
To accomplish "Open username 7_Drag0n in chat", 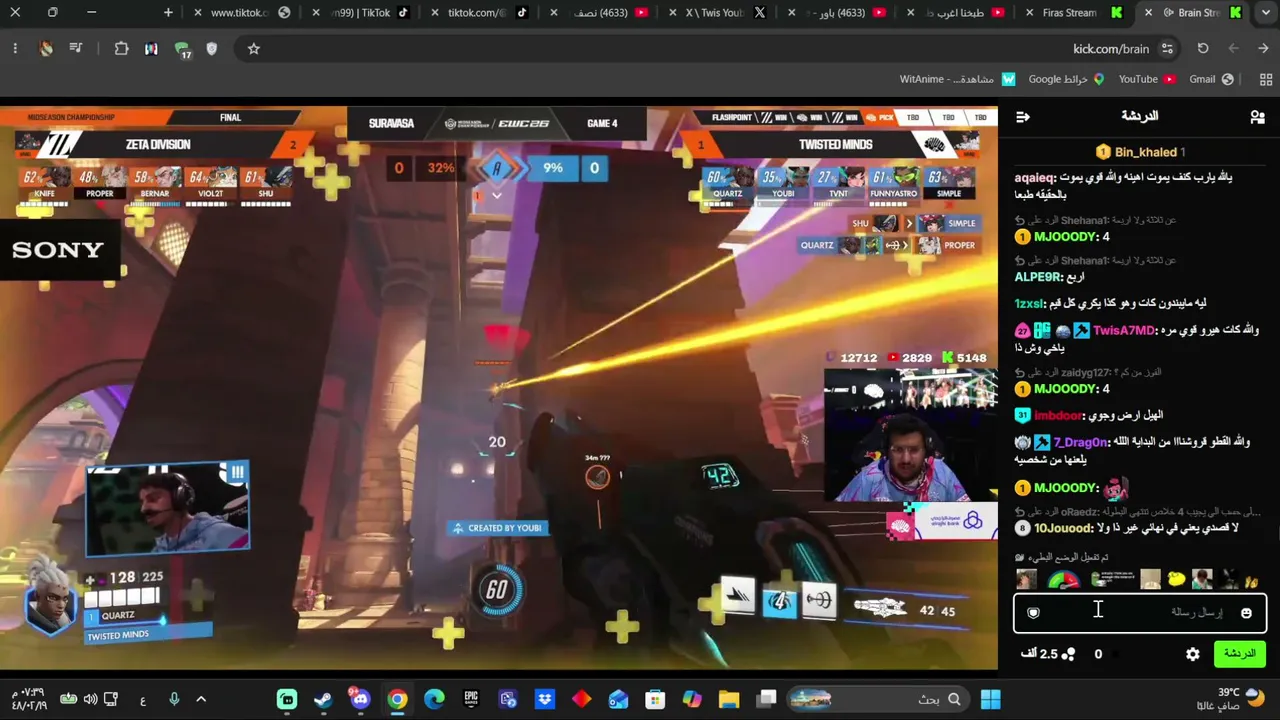I will pos(1081,442).
